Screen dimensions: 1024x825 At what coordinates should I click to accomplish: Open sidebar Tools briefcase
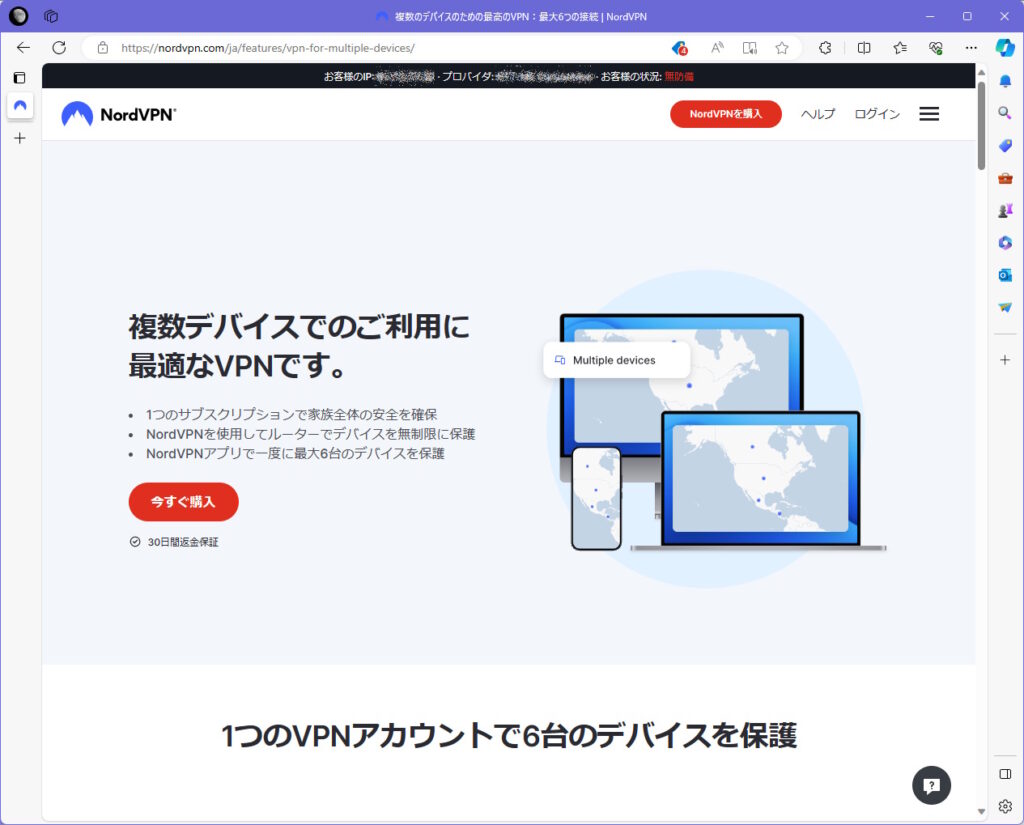(1005, 178)
